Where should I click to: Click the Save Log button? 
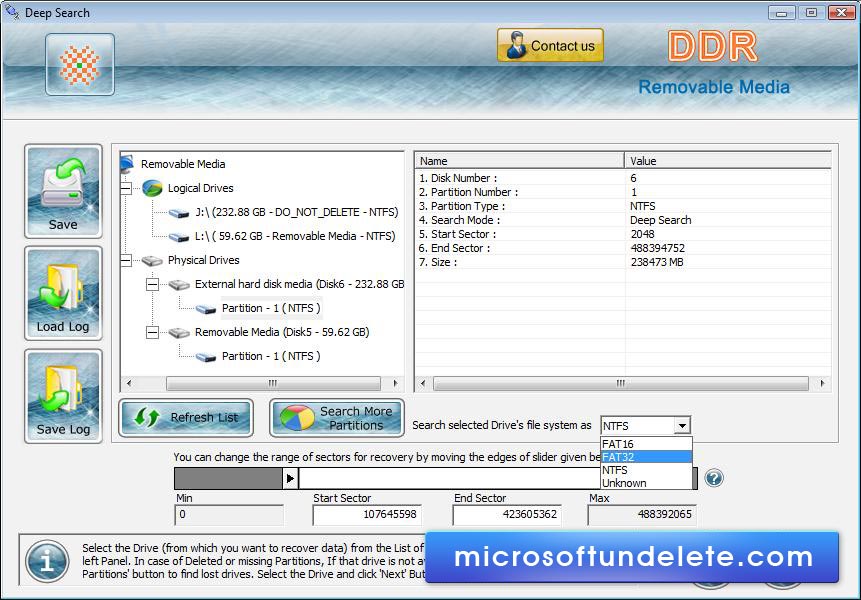(x=63, y=396)
